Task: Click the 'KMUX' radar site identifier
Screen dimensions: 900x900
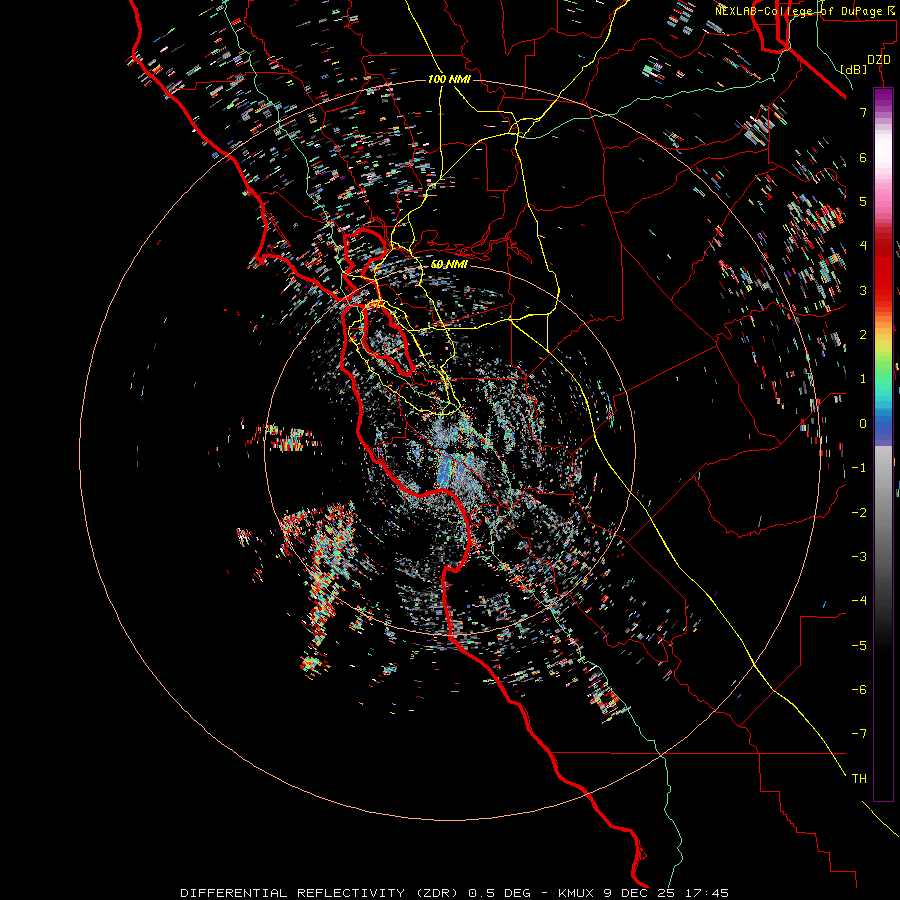Action: tap(577, 893)
